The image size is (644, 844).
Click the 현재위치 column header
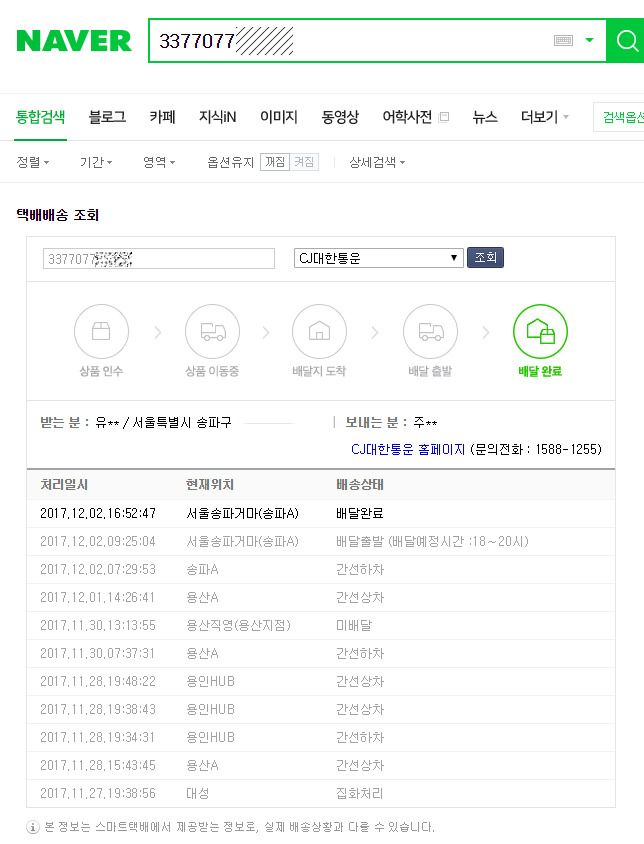point(210,484)
